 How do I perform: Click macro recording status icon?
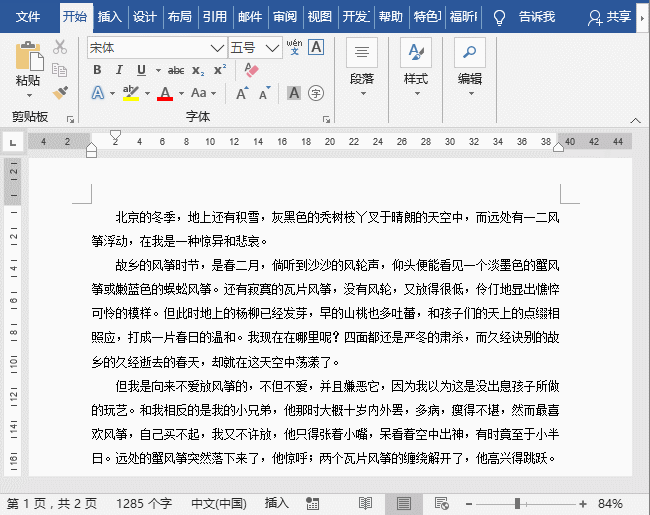point(312,504)
